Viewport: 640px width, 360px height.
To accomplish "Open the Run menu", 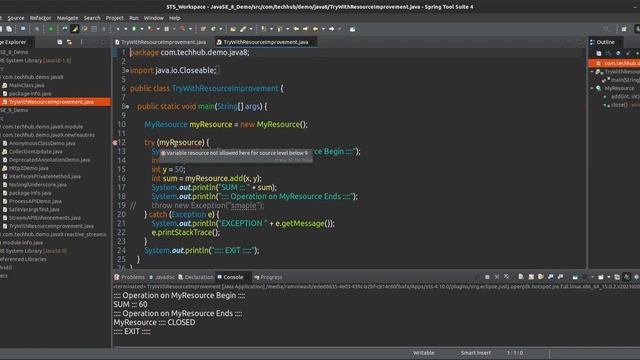I will click(133, 18).
